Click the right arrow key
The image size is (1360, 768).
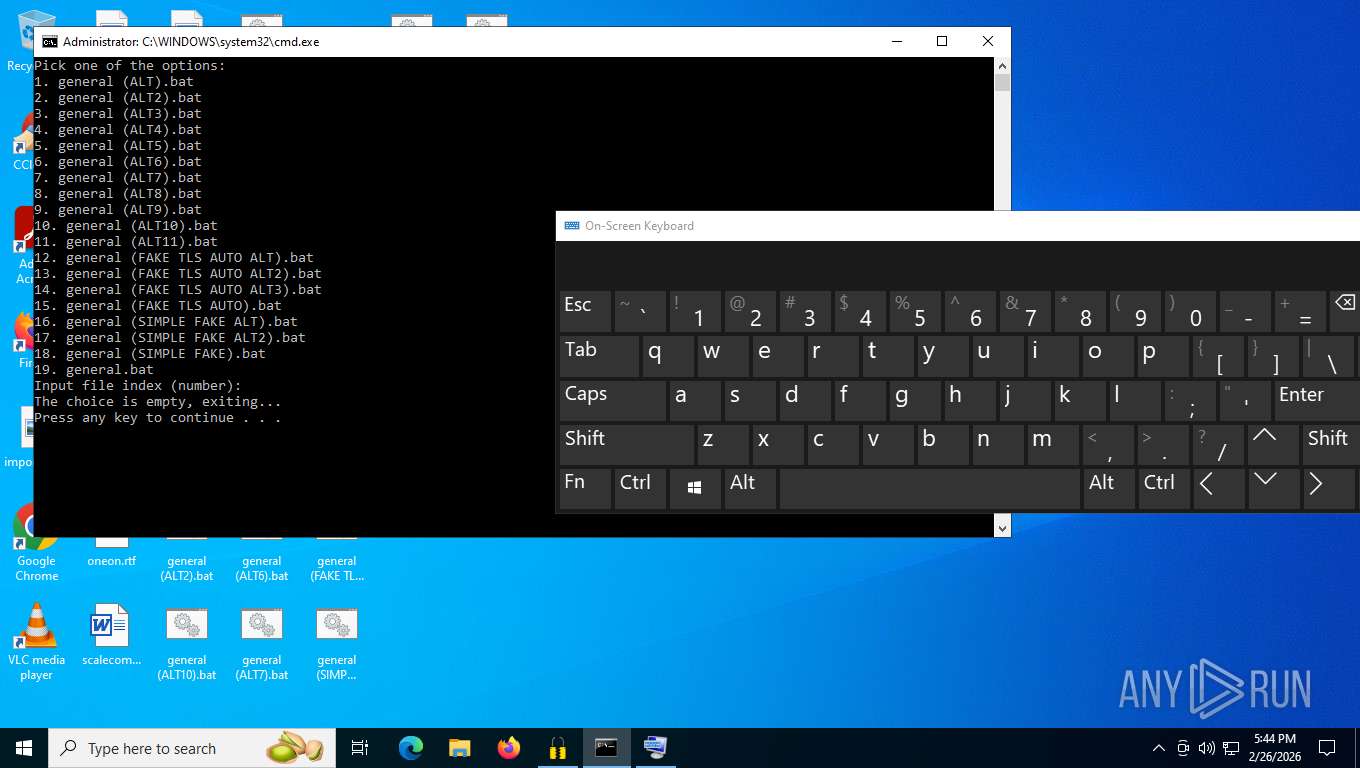click(x=1328, y=489)
